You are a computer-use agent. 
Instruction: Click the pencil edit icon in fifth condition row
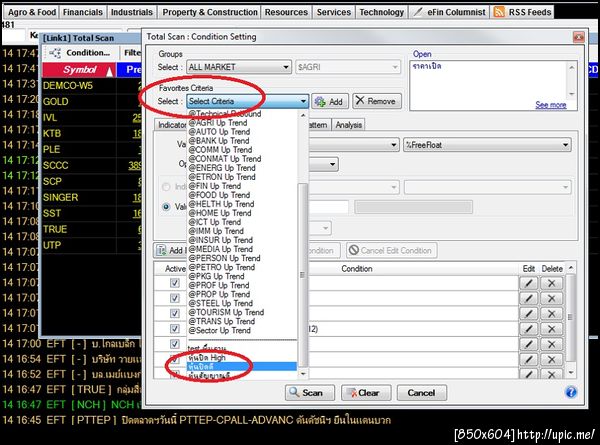529,344
